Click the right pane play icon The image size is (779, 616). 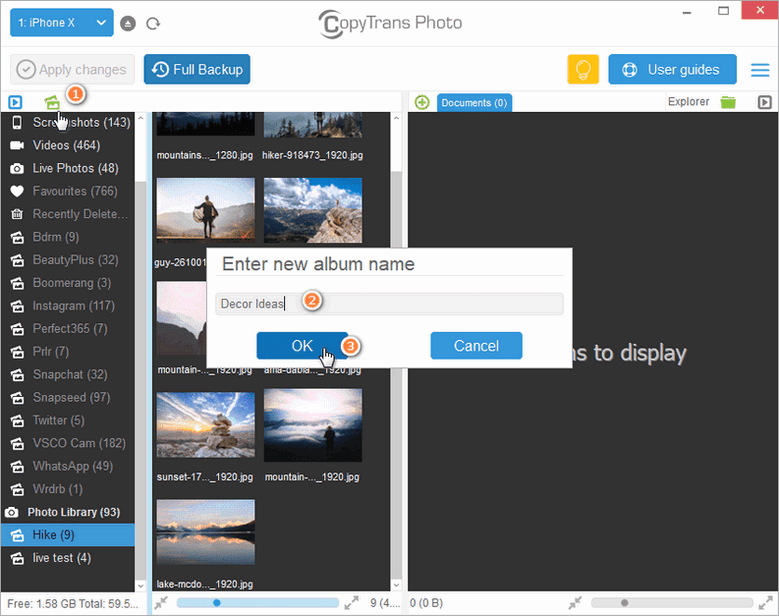click(x=764, y=102)
